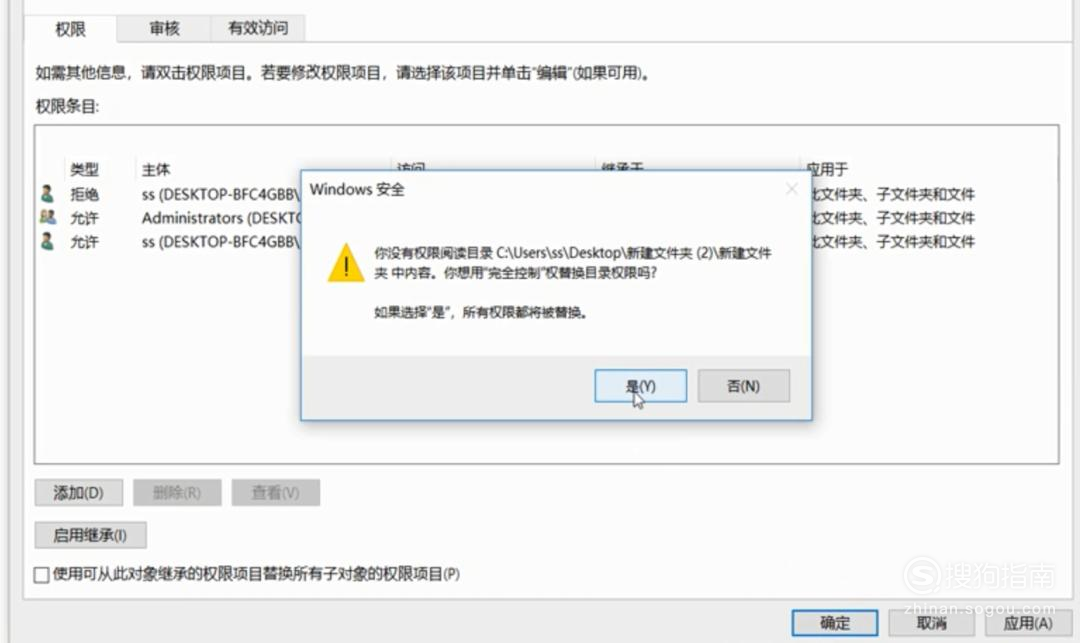This screenshot has height=643, width=1080.
Task: Confirm with the 确定 button
Action: [x=835, y=623]
